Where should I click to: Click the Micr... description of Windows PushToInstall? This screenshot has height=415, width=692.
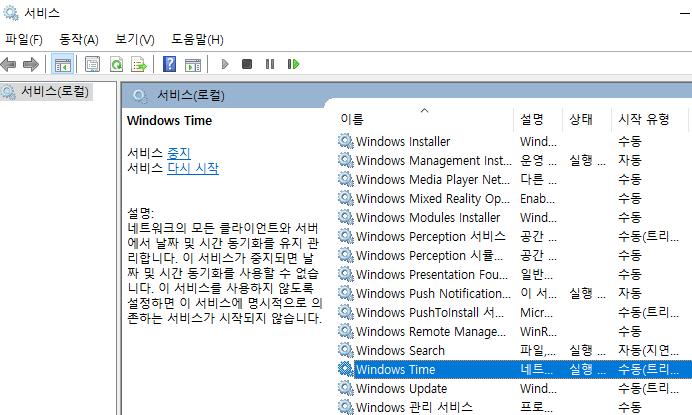[538, 313]
